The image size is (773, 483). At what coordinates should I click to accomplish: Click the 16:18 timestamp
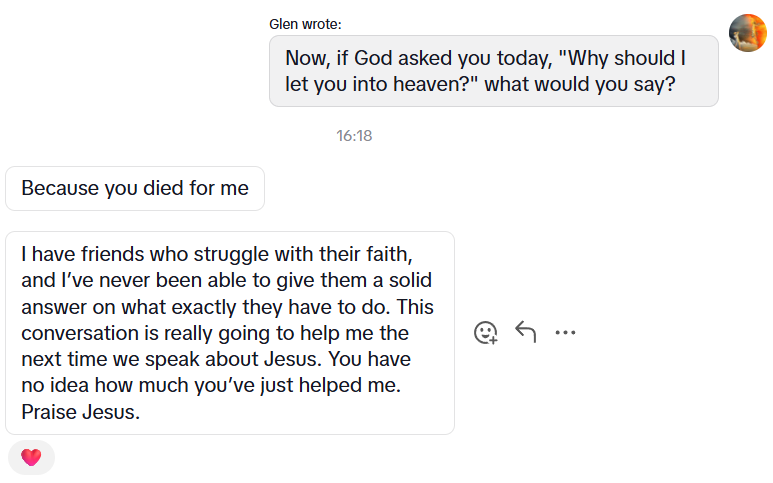(x=354, y=136)
